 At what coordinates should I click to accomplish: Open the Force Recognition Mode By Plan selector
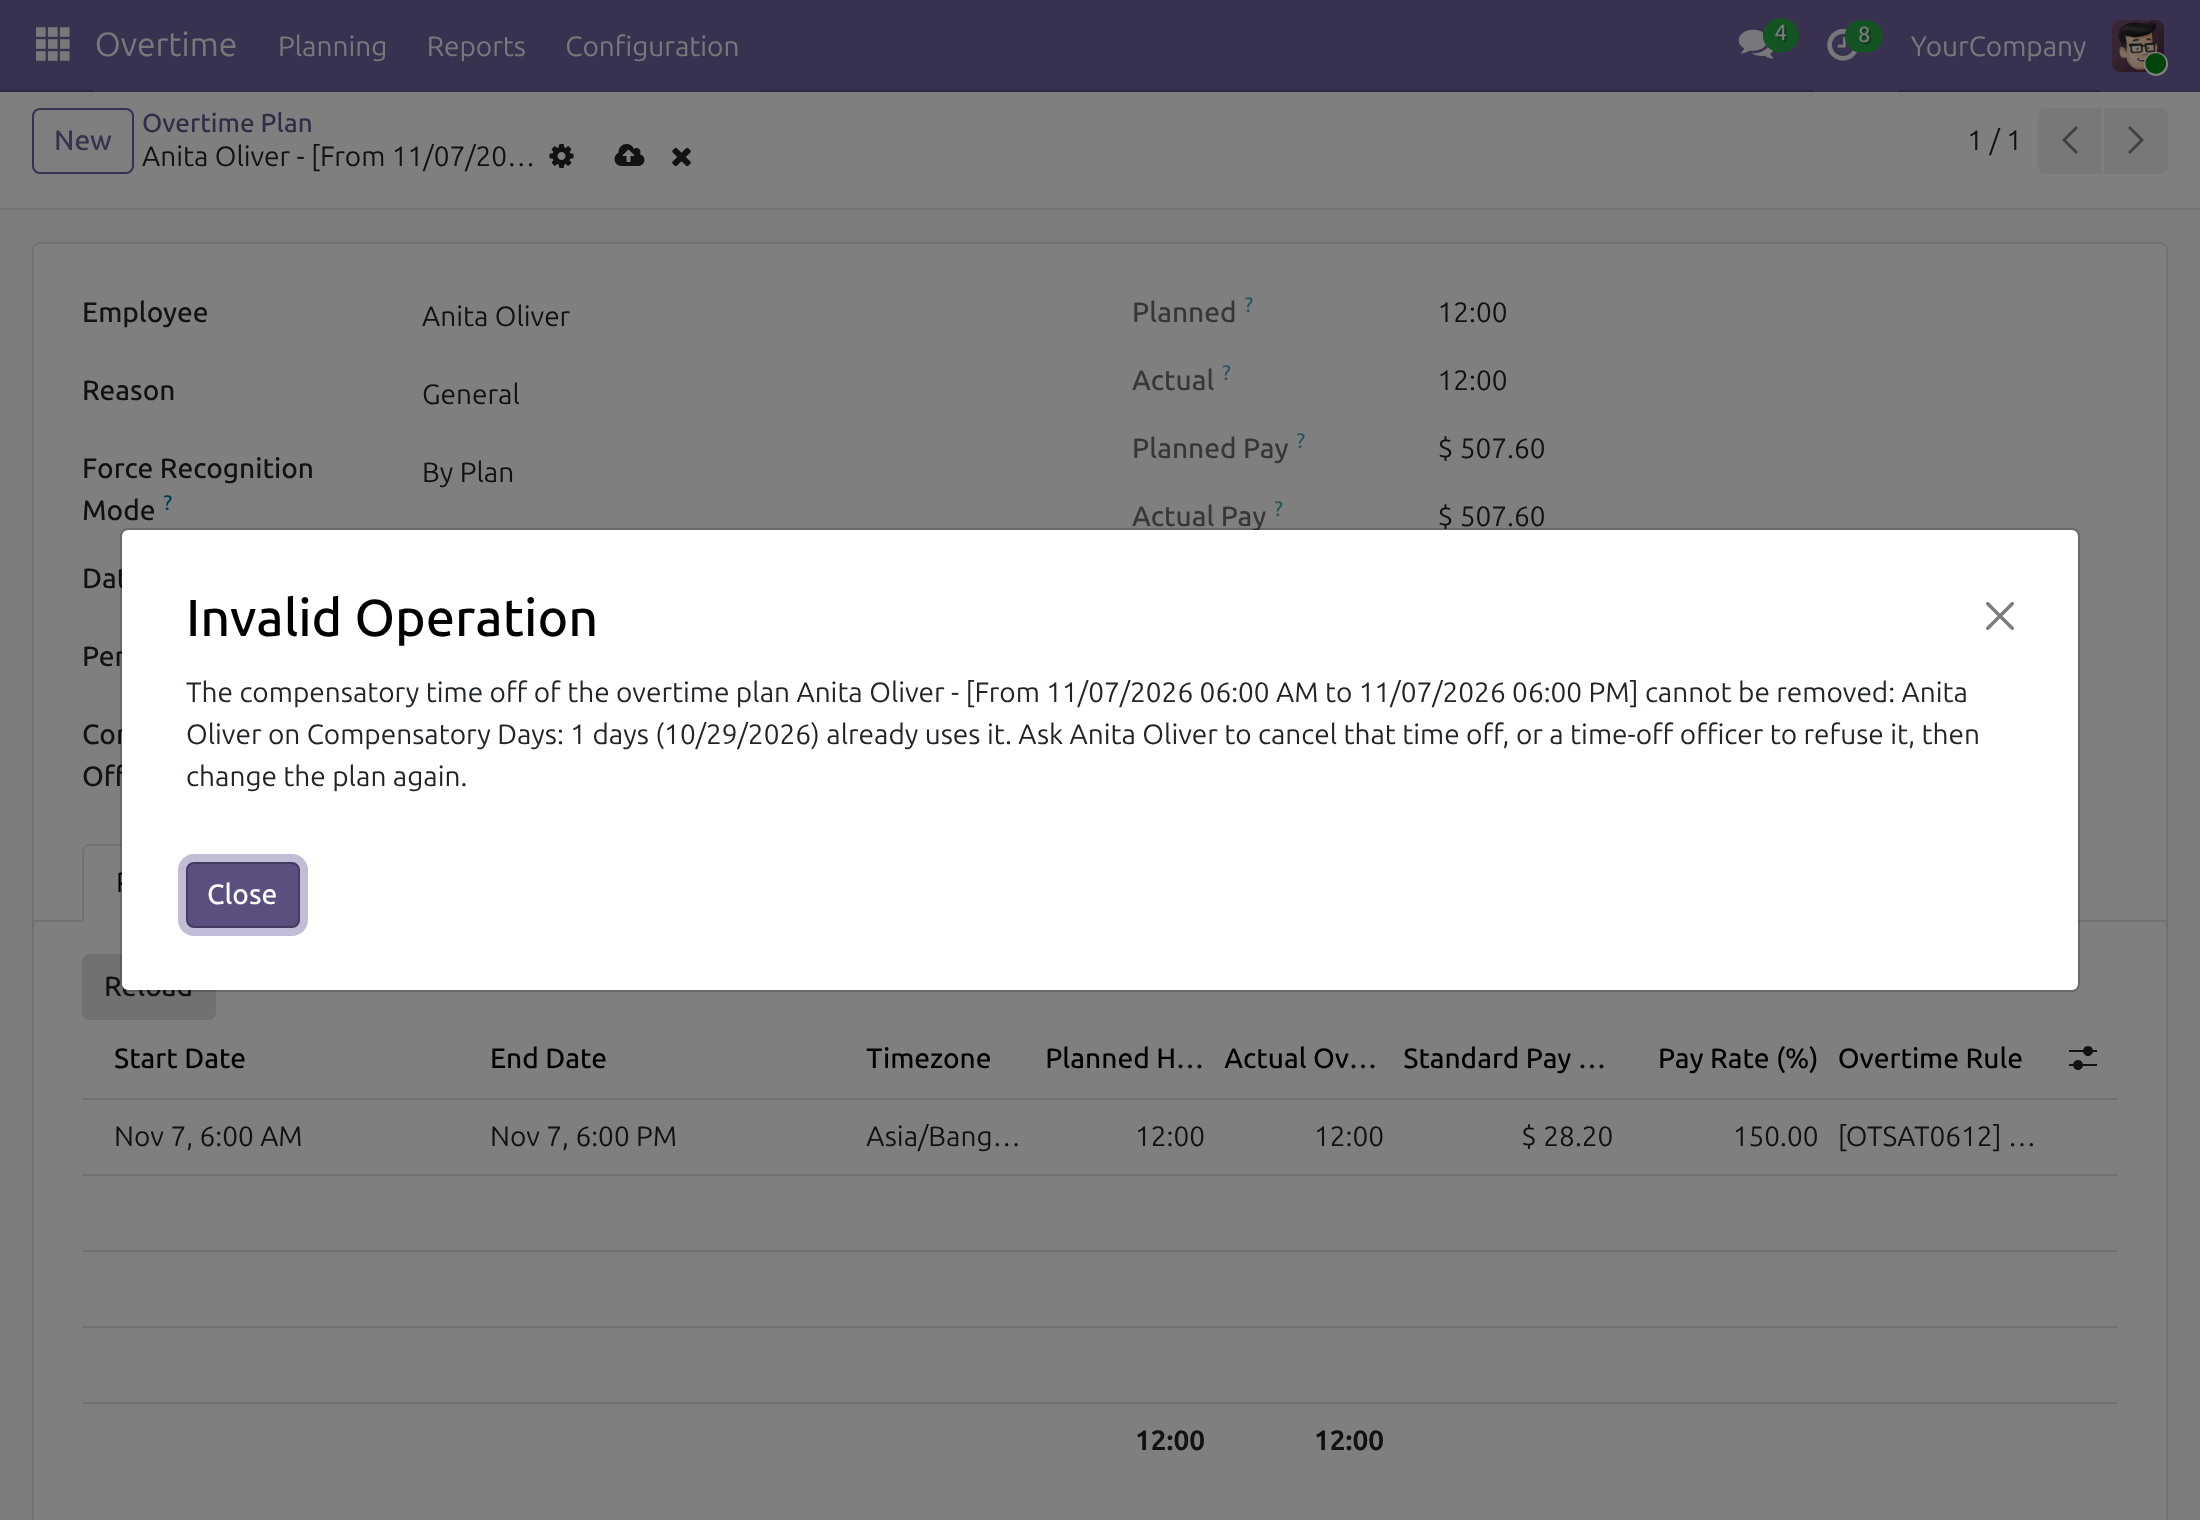pyautogui.click(x=468, y=472)
